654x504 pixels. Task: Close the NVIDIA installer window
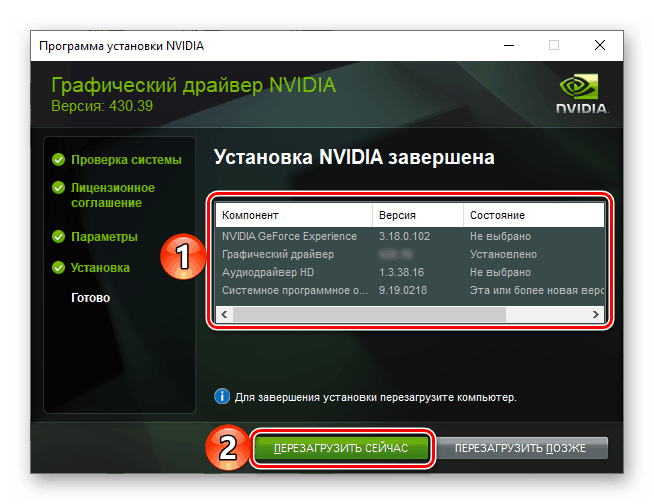[x=600, y=45]
